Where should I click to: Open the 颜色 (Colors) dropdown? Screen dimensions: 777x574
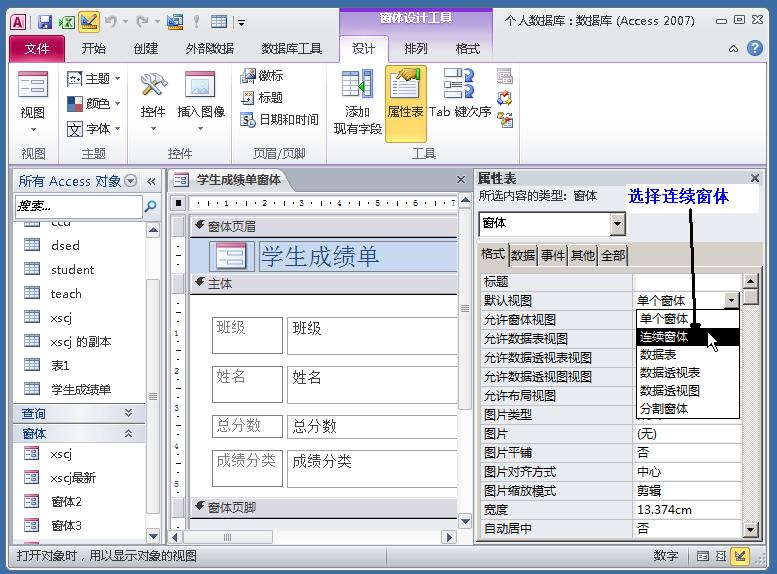(x=94, y=103)
